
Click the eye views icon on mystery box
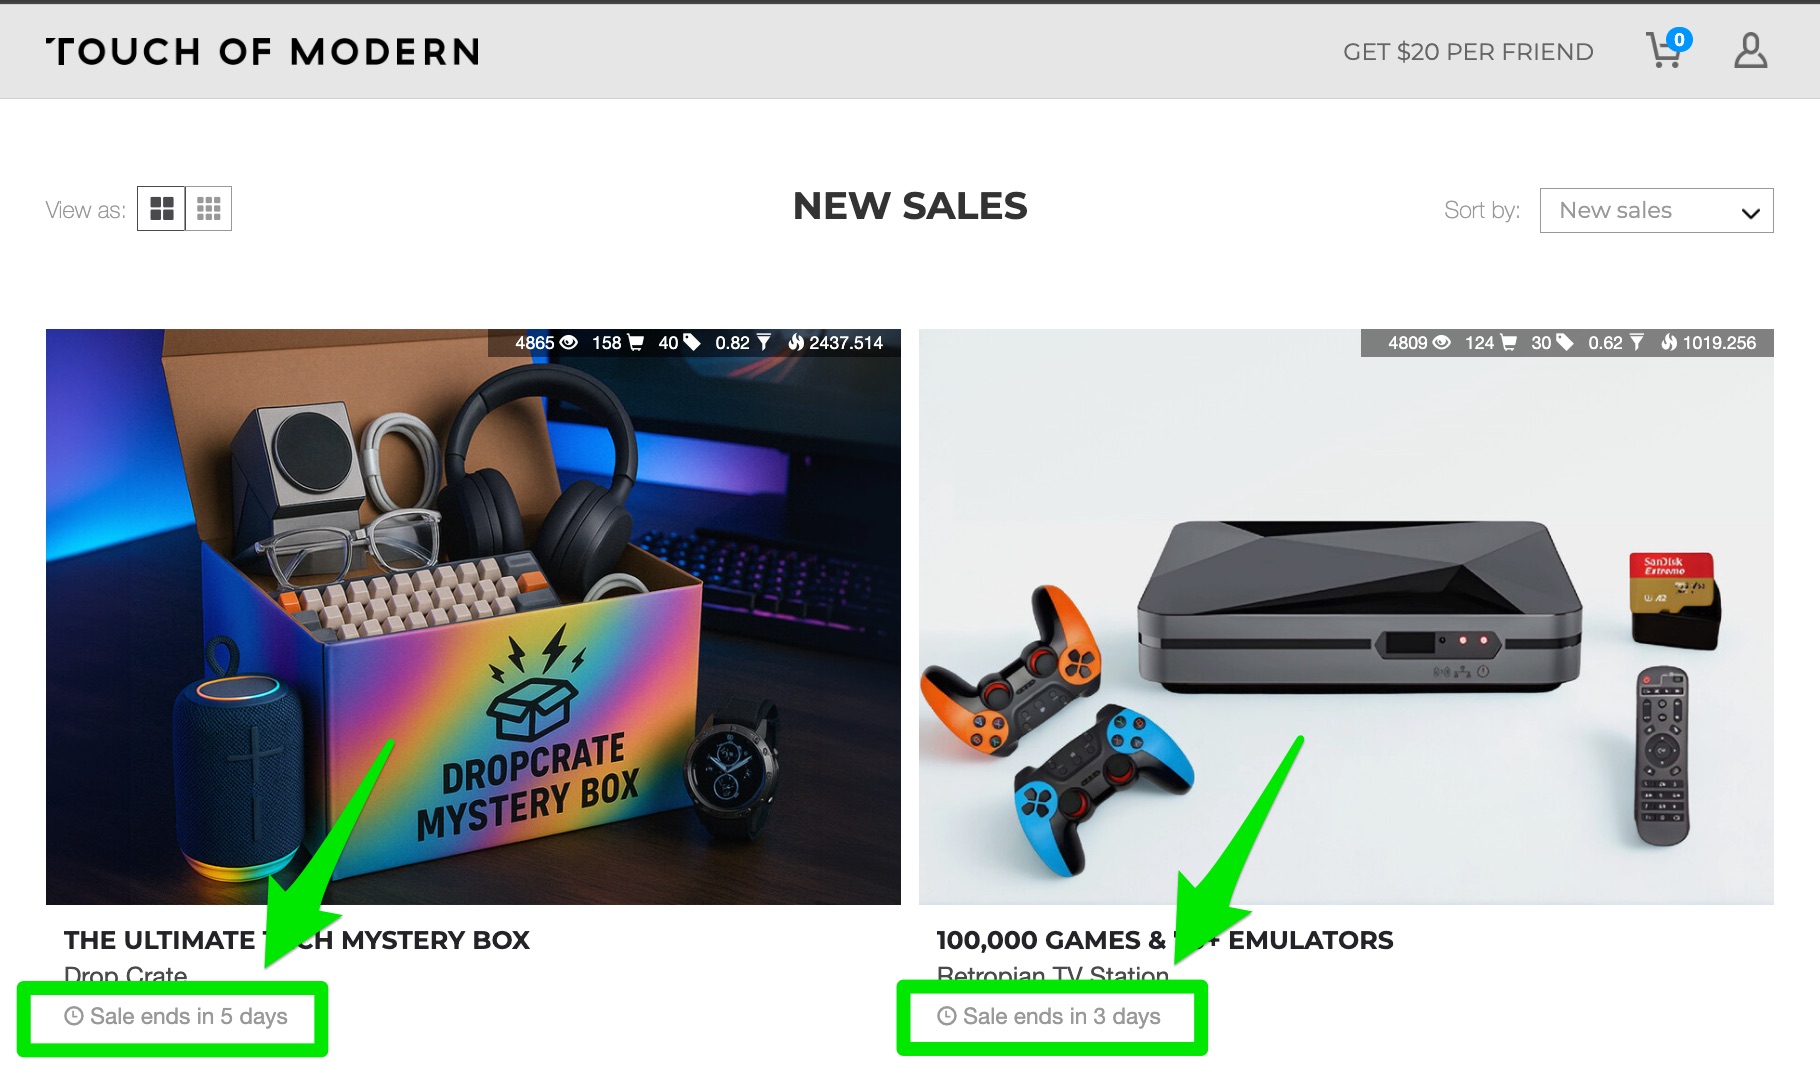point(569,342)
